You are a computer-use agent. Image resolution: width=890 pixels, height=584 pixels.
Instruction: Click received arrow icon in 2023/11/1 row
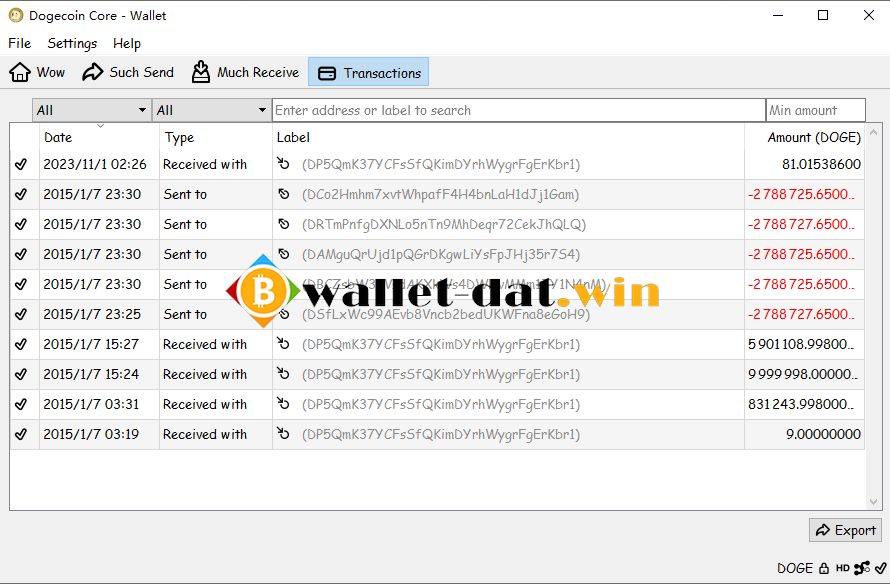[283, 163]
